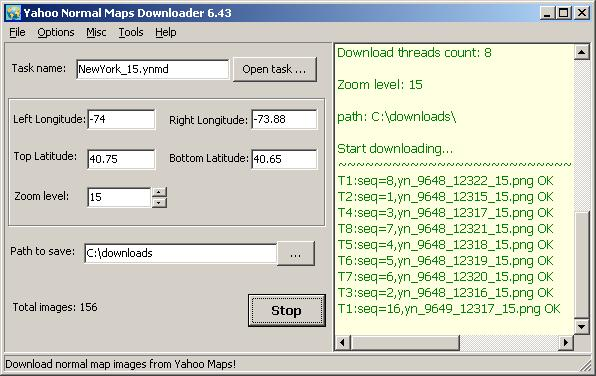The height and width of the screenshot is (376, 596).
Task: Click status bar text about Yahoo Maps
Action: (120, 364)
